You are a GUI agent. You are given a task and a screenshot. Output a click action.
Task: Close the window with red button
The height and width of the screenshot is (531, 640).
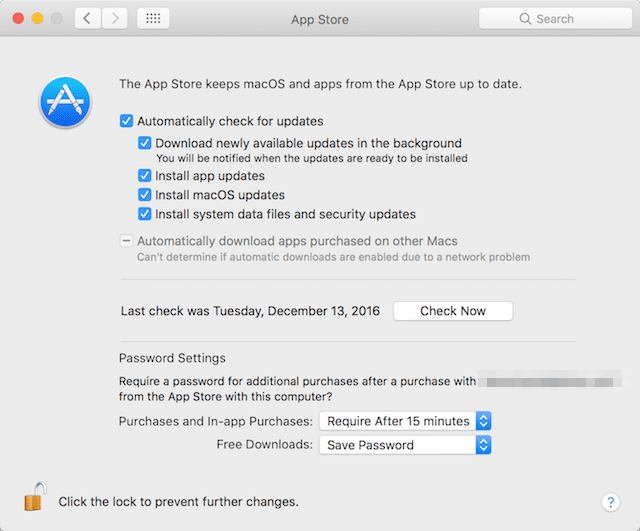click(x=18, y=19)
